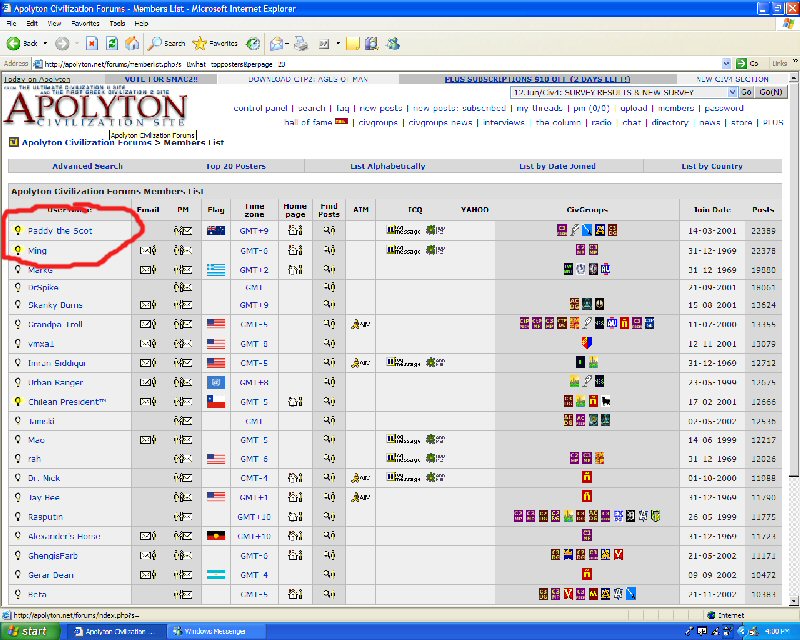The image size is (800, 640).
Task: Open the Favorites menu
Action: [85, 22]
